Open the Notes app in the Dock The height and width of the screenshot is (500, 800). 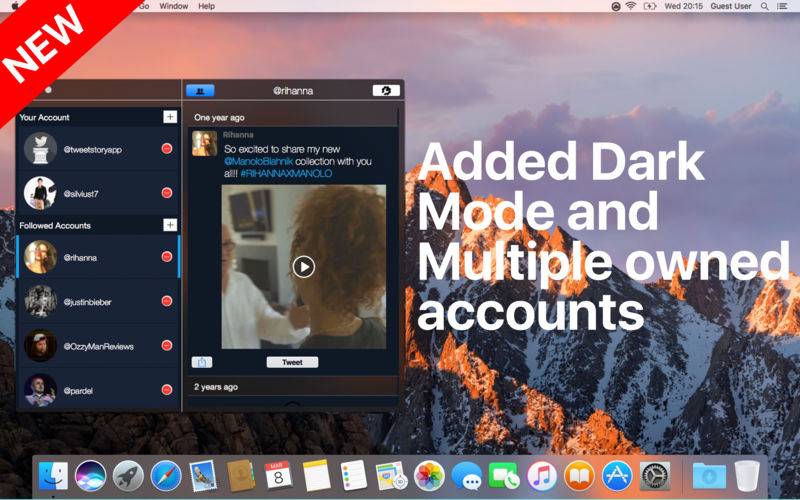(x=316, y=476)
